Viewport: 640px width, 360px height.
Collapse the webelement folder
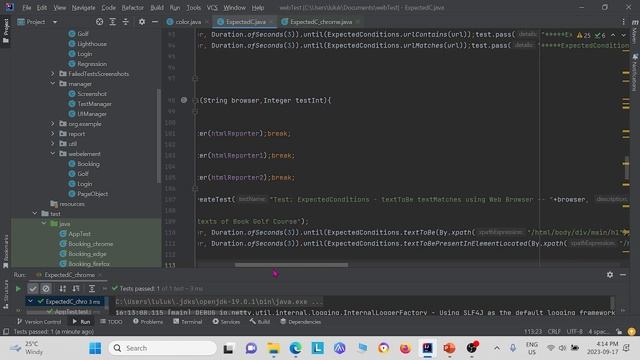click(x=53, y=153)
